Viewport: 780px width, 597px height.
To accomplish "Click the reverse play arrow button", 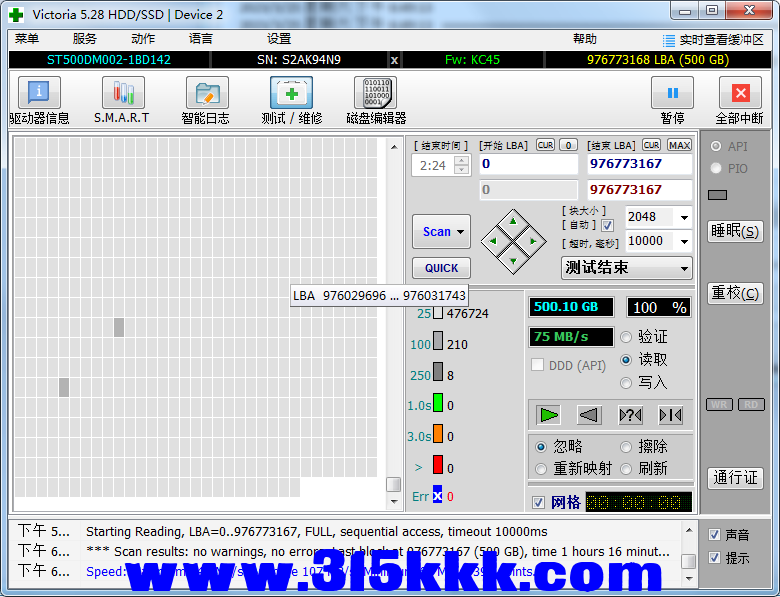I will coord(589,415).
